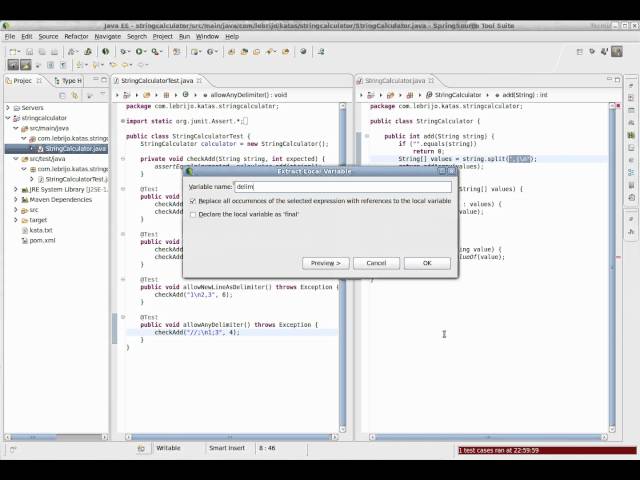
Task: Expand the JRE System Library node
Action: (16, 189)
